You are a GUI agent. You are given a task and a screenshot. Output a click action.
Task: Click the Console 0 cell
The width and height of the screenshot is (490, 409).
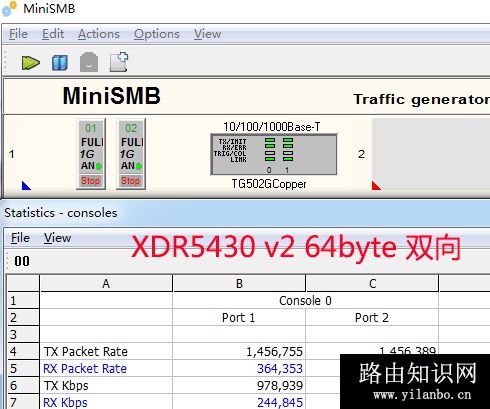[305, 301]
